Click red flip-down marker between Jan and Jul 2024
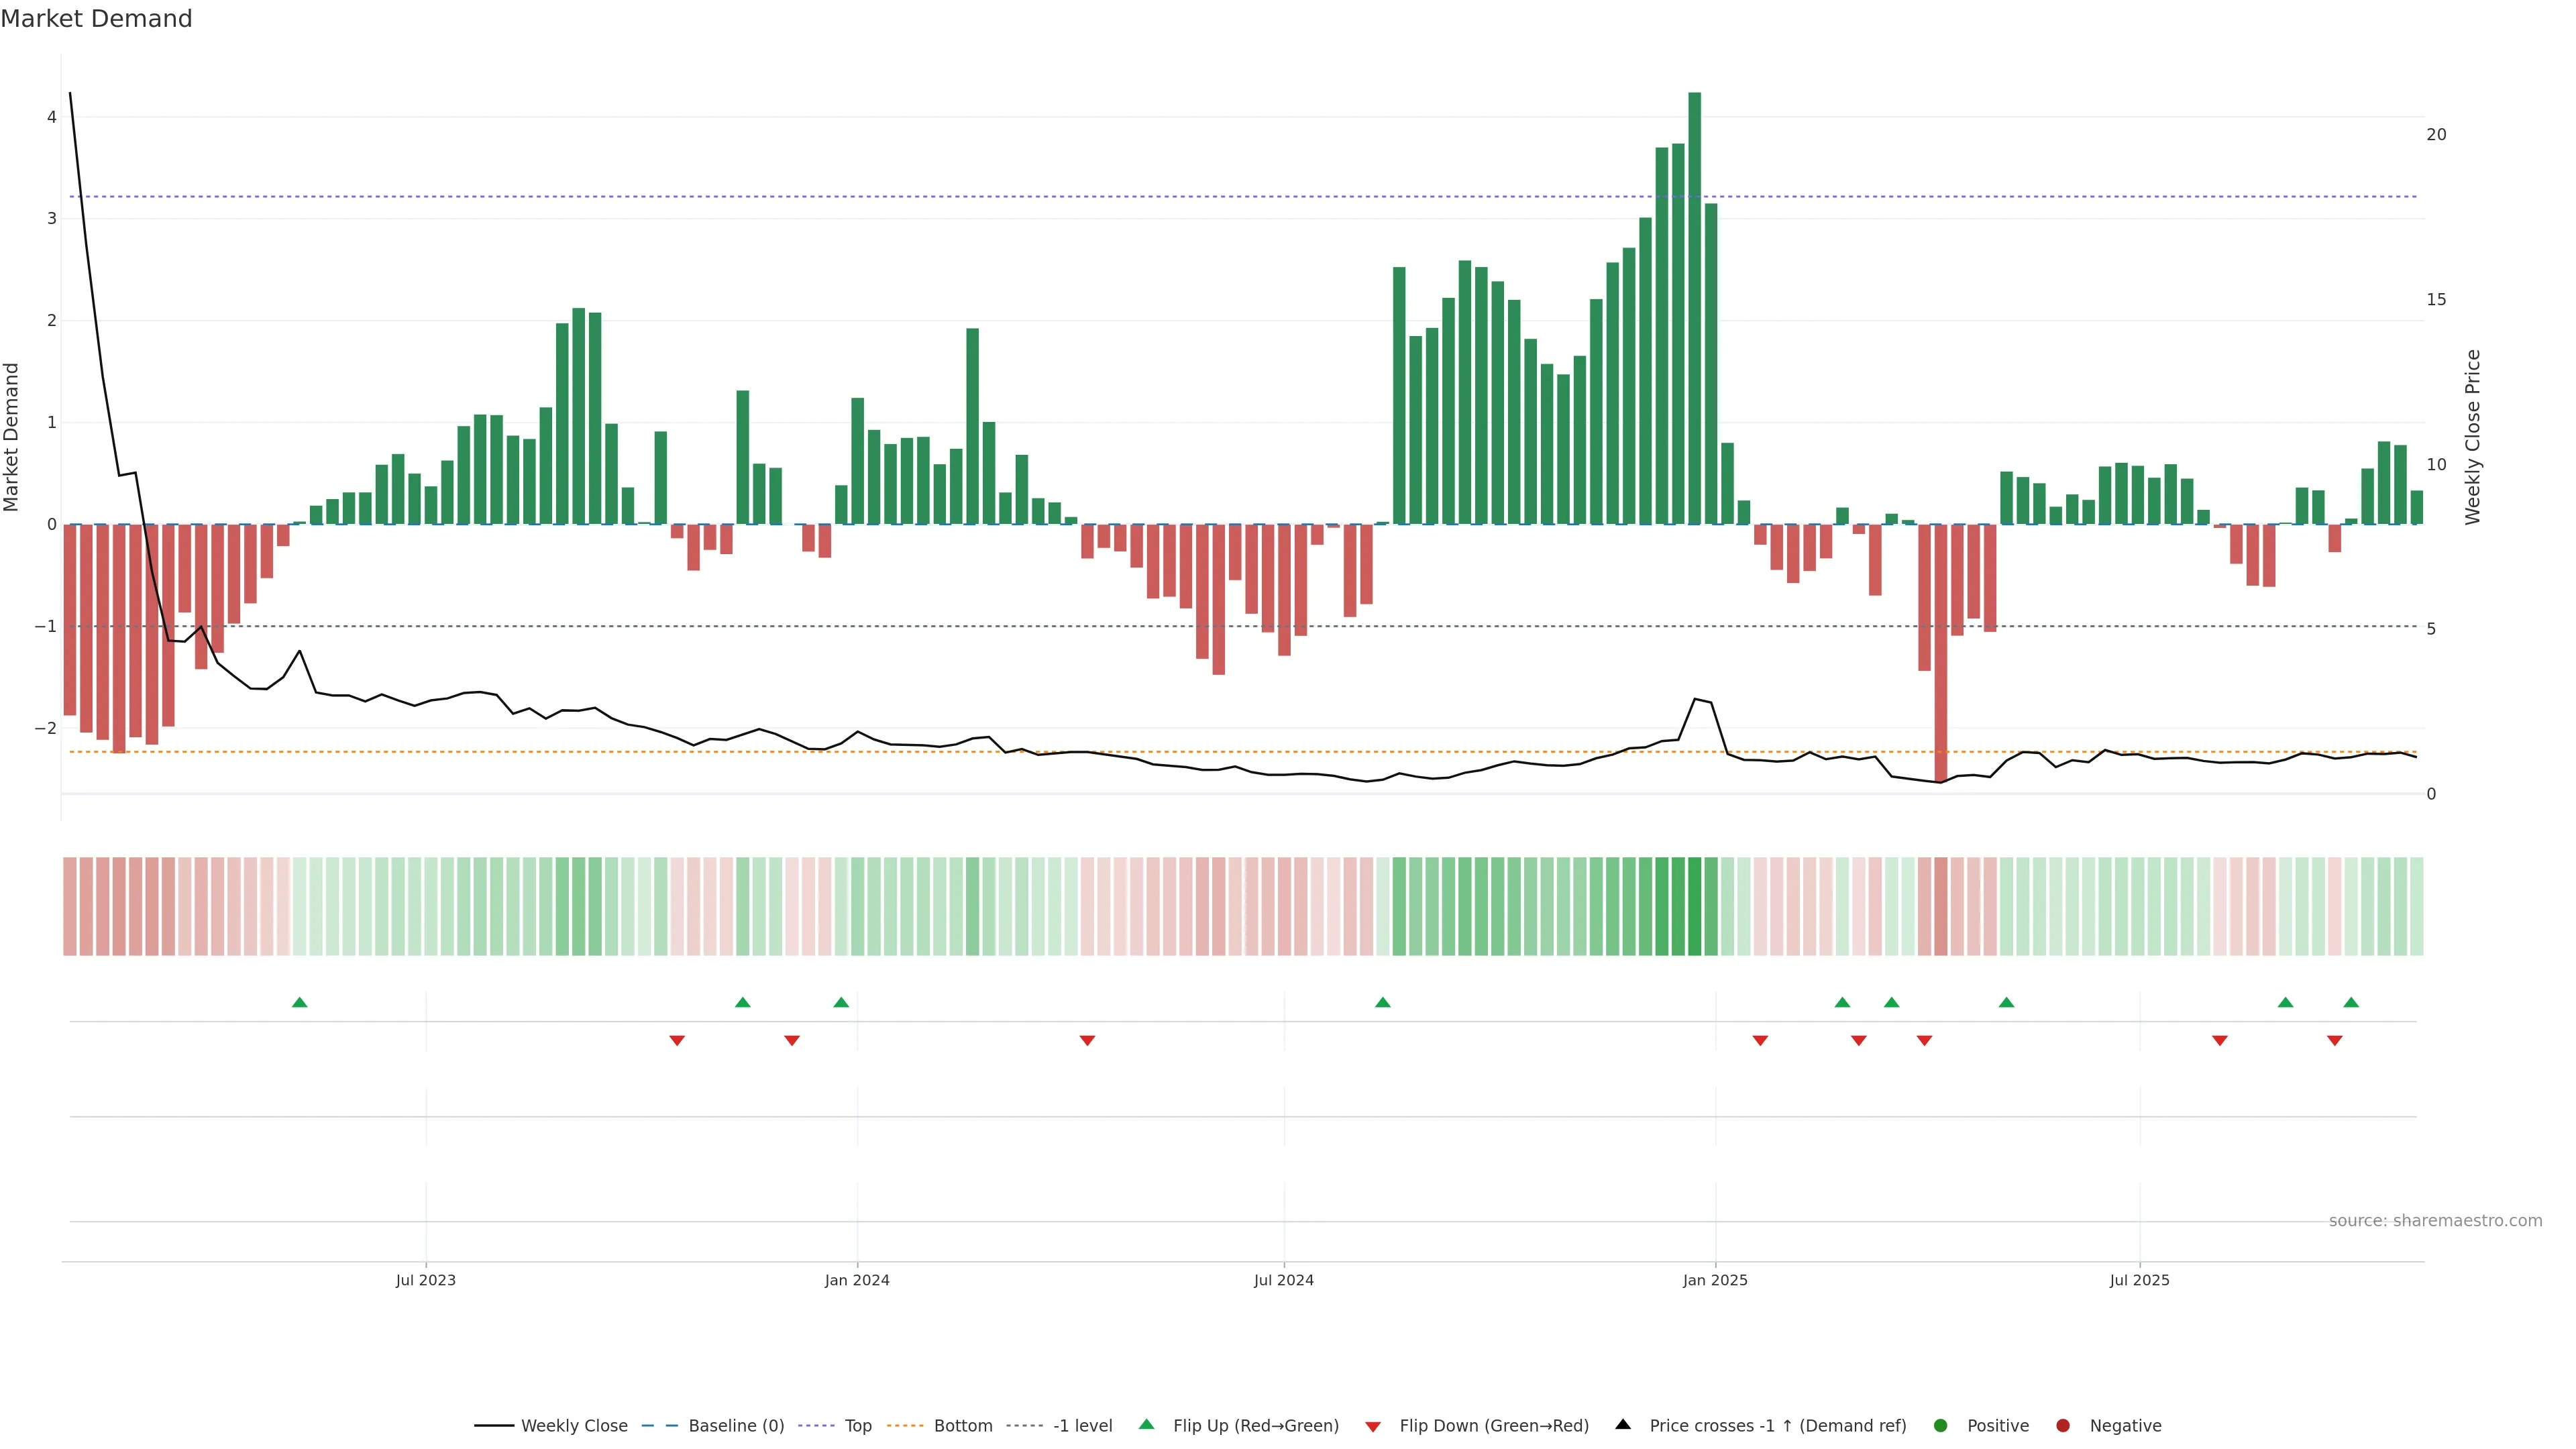This screenshot has width=2576, height=1449. pos(1087,1041)
